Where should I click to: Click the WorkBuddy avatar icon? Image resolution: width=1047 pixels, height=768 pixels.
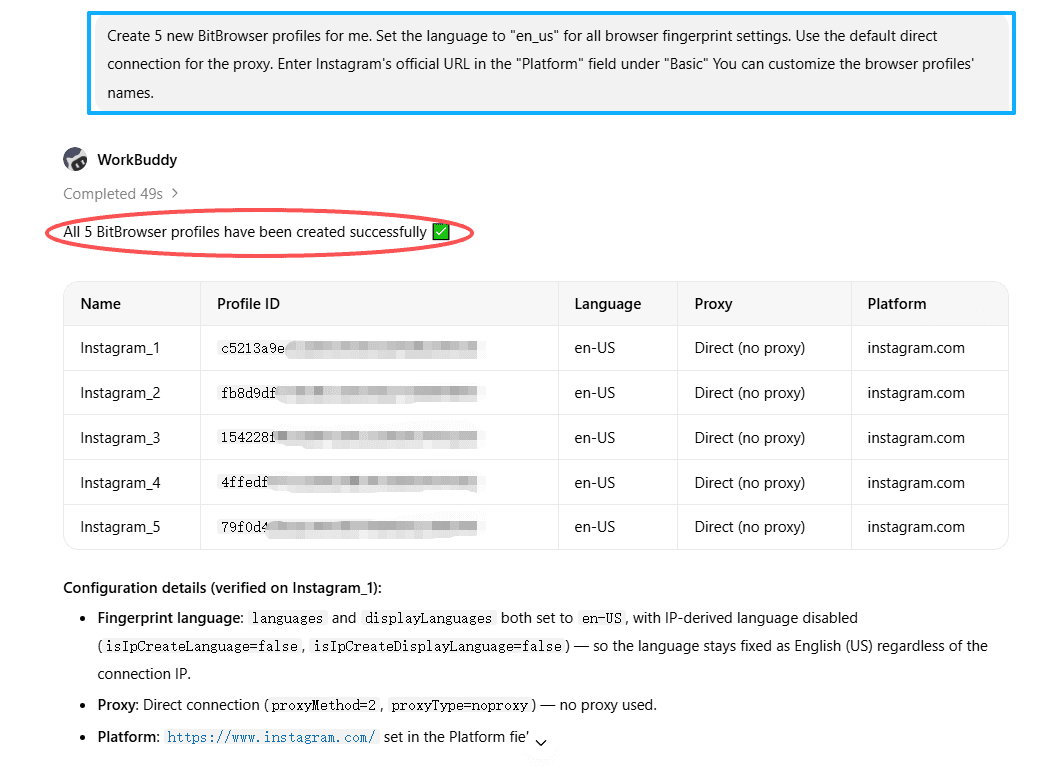coord(75,160)
